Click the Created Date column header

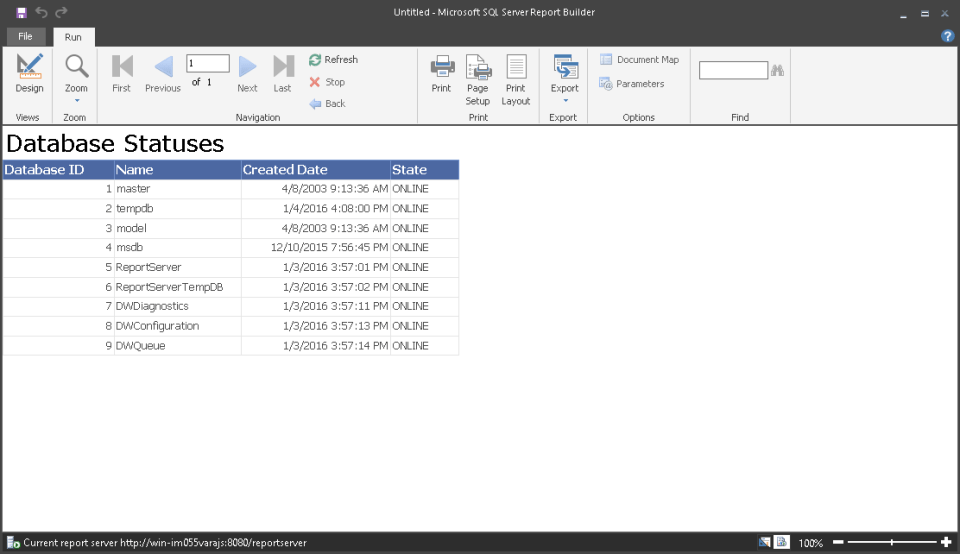[x=316, y=170]
